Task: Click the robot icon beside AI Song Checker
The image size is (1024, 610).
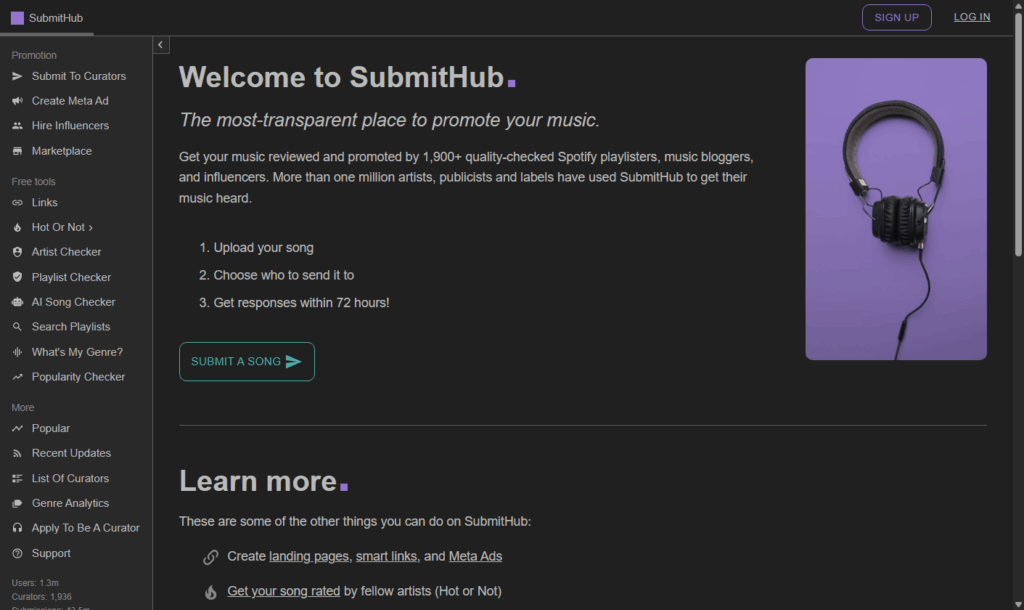Action: 17,302
